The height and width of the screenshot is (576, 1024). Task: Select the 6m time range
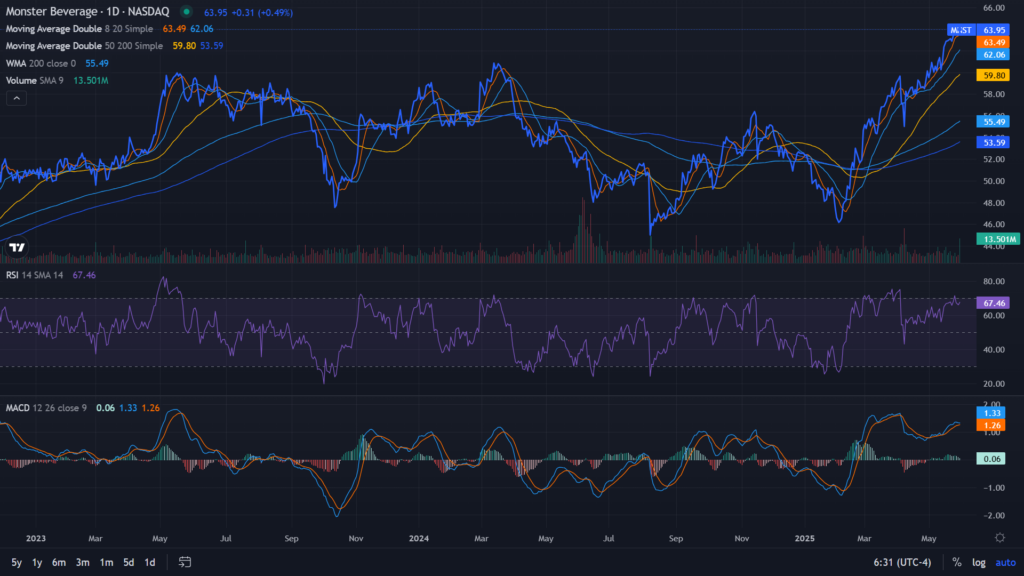[x=59, y=562]
